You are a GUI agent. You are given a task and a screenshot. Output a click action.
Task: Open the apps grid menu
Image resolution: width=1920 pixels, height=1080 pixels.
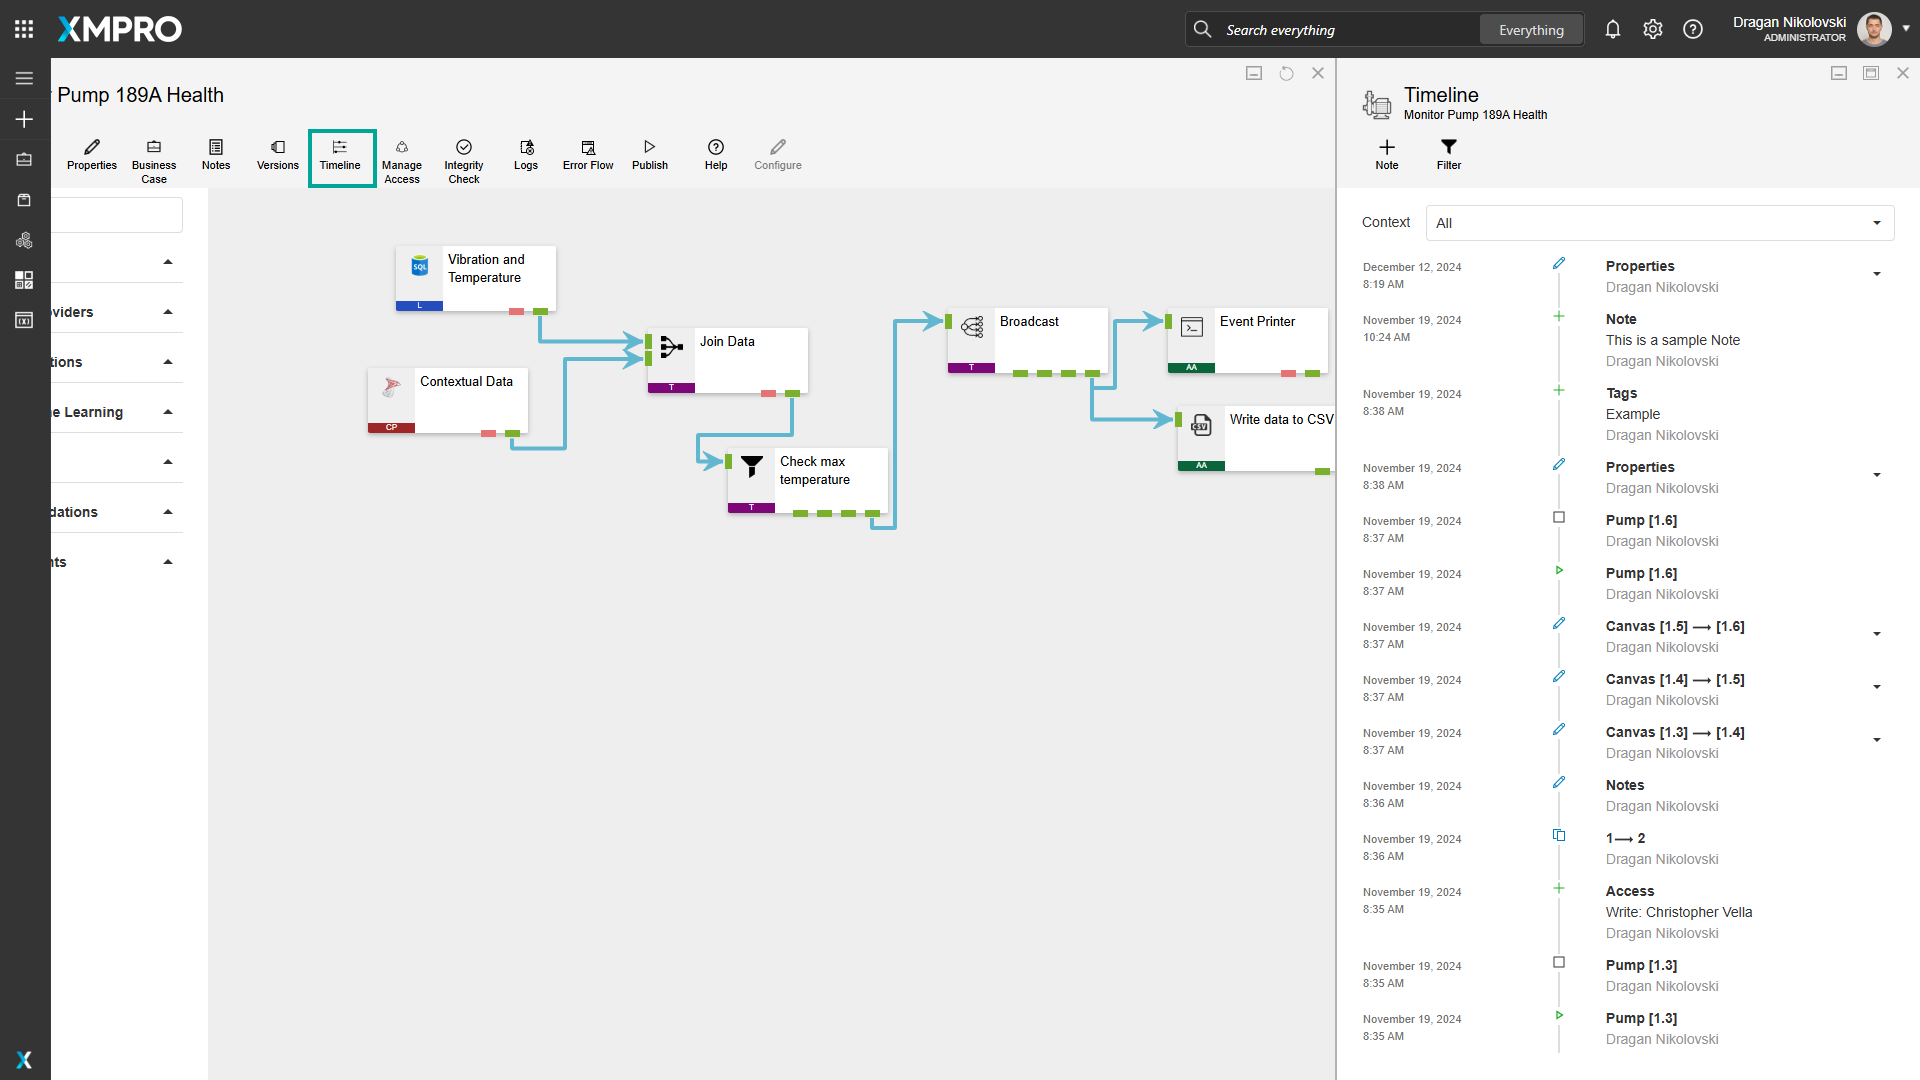click(24, 28)
